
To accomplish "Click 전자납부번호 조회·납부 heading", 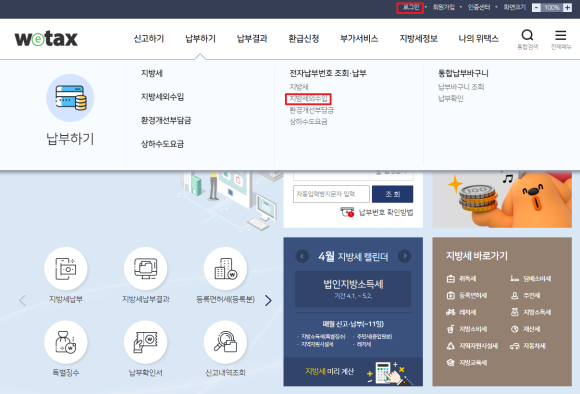I will [x=328, y=73].
